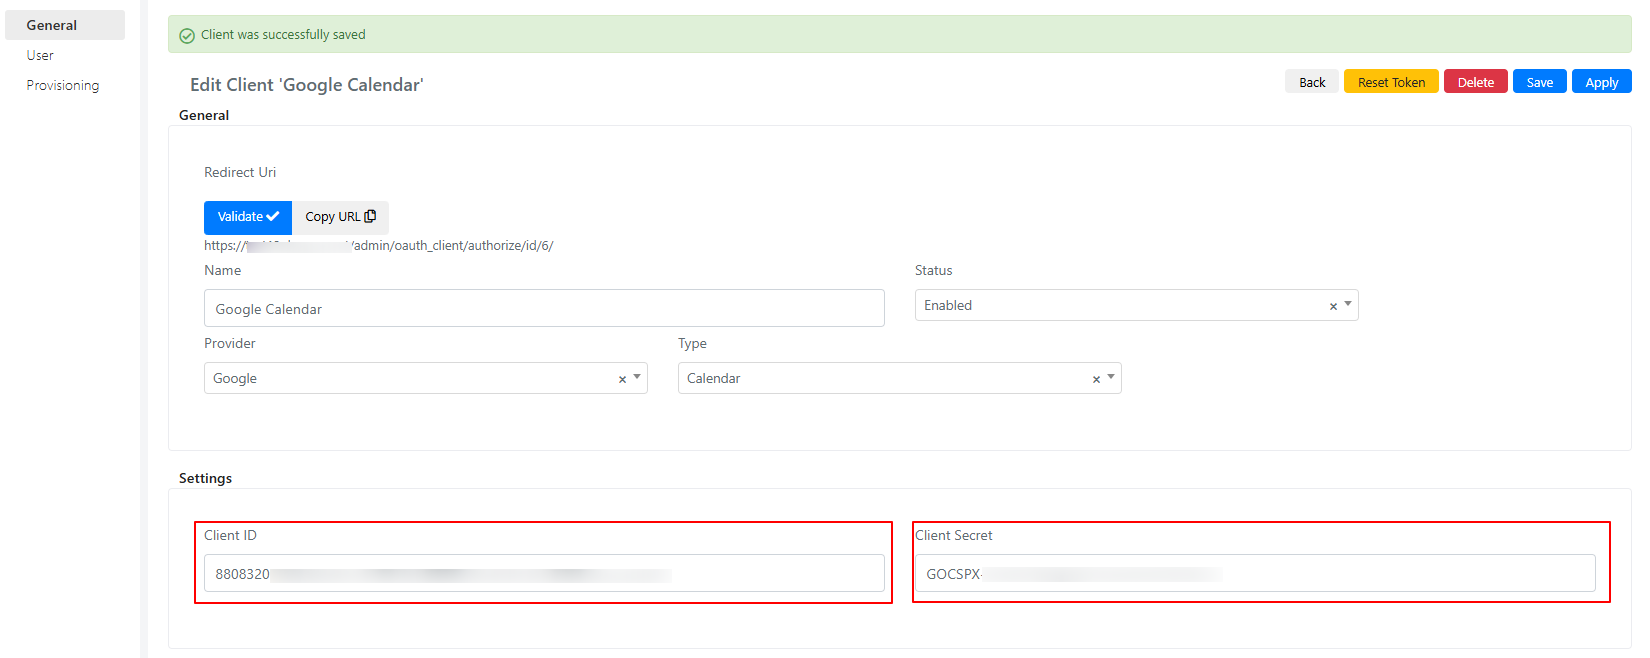Click the 'Client was successfully saved' message
Viewport: 1650px width, 658px height.
point(283,34)
